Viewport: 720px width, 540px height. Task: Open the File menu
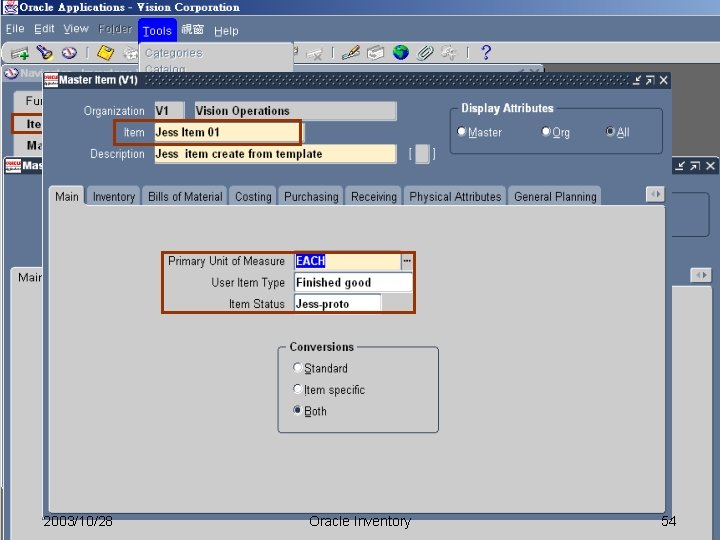point(15,29)
